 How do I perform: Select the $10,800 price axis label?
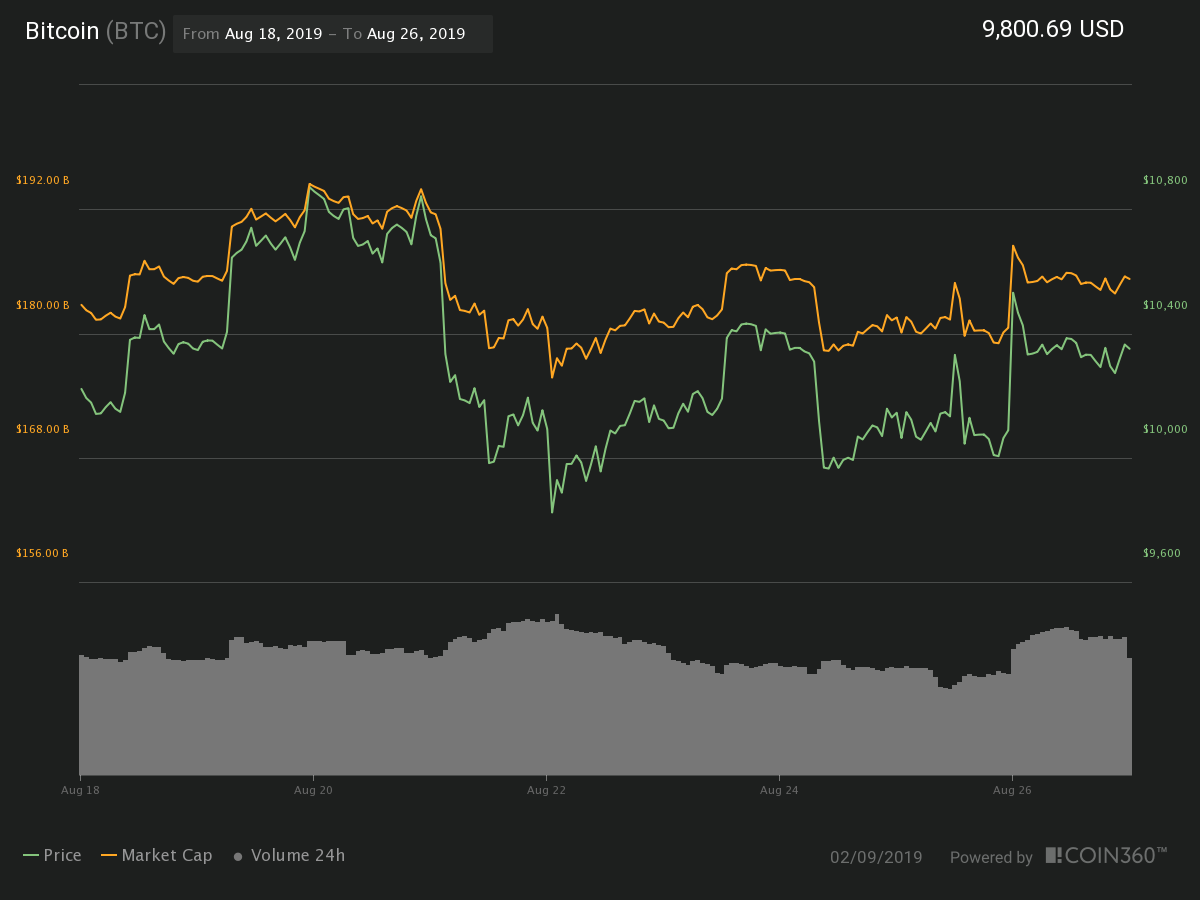click(1165, 180)
